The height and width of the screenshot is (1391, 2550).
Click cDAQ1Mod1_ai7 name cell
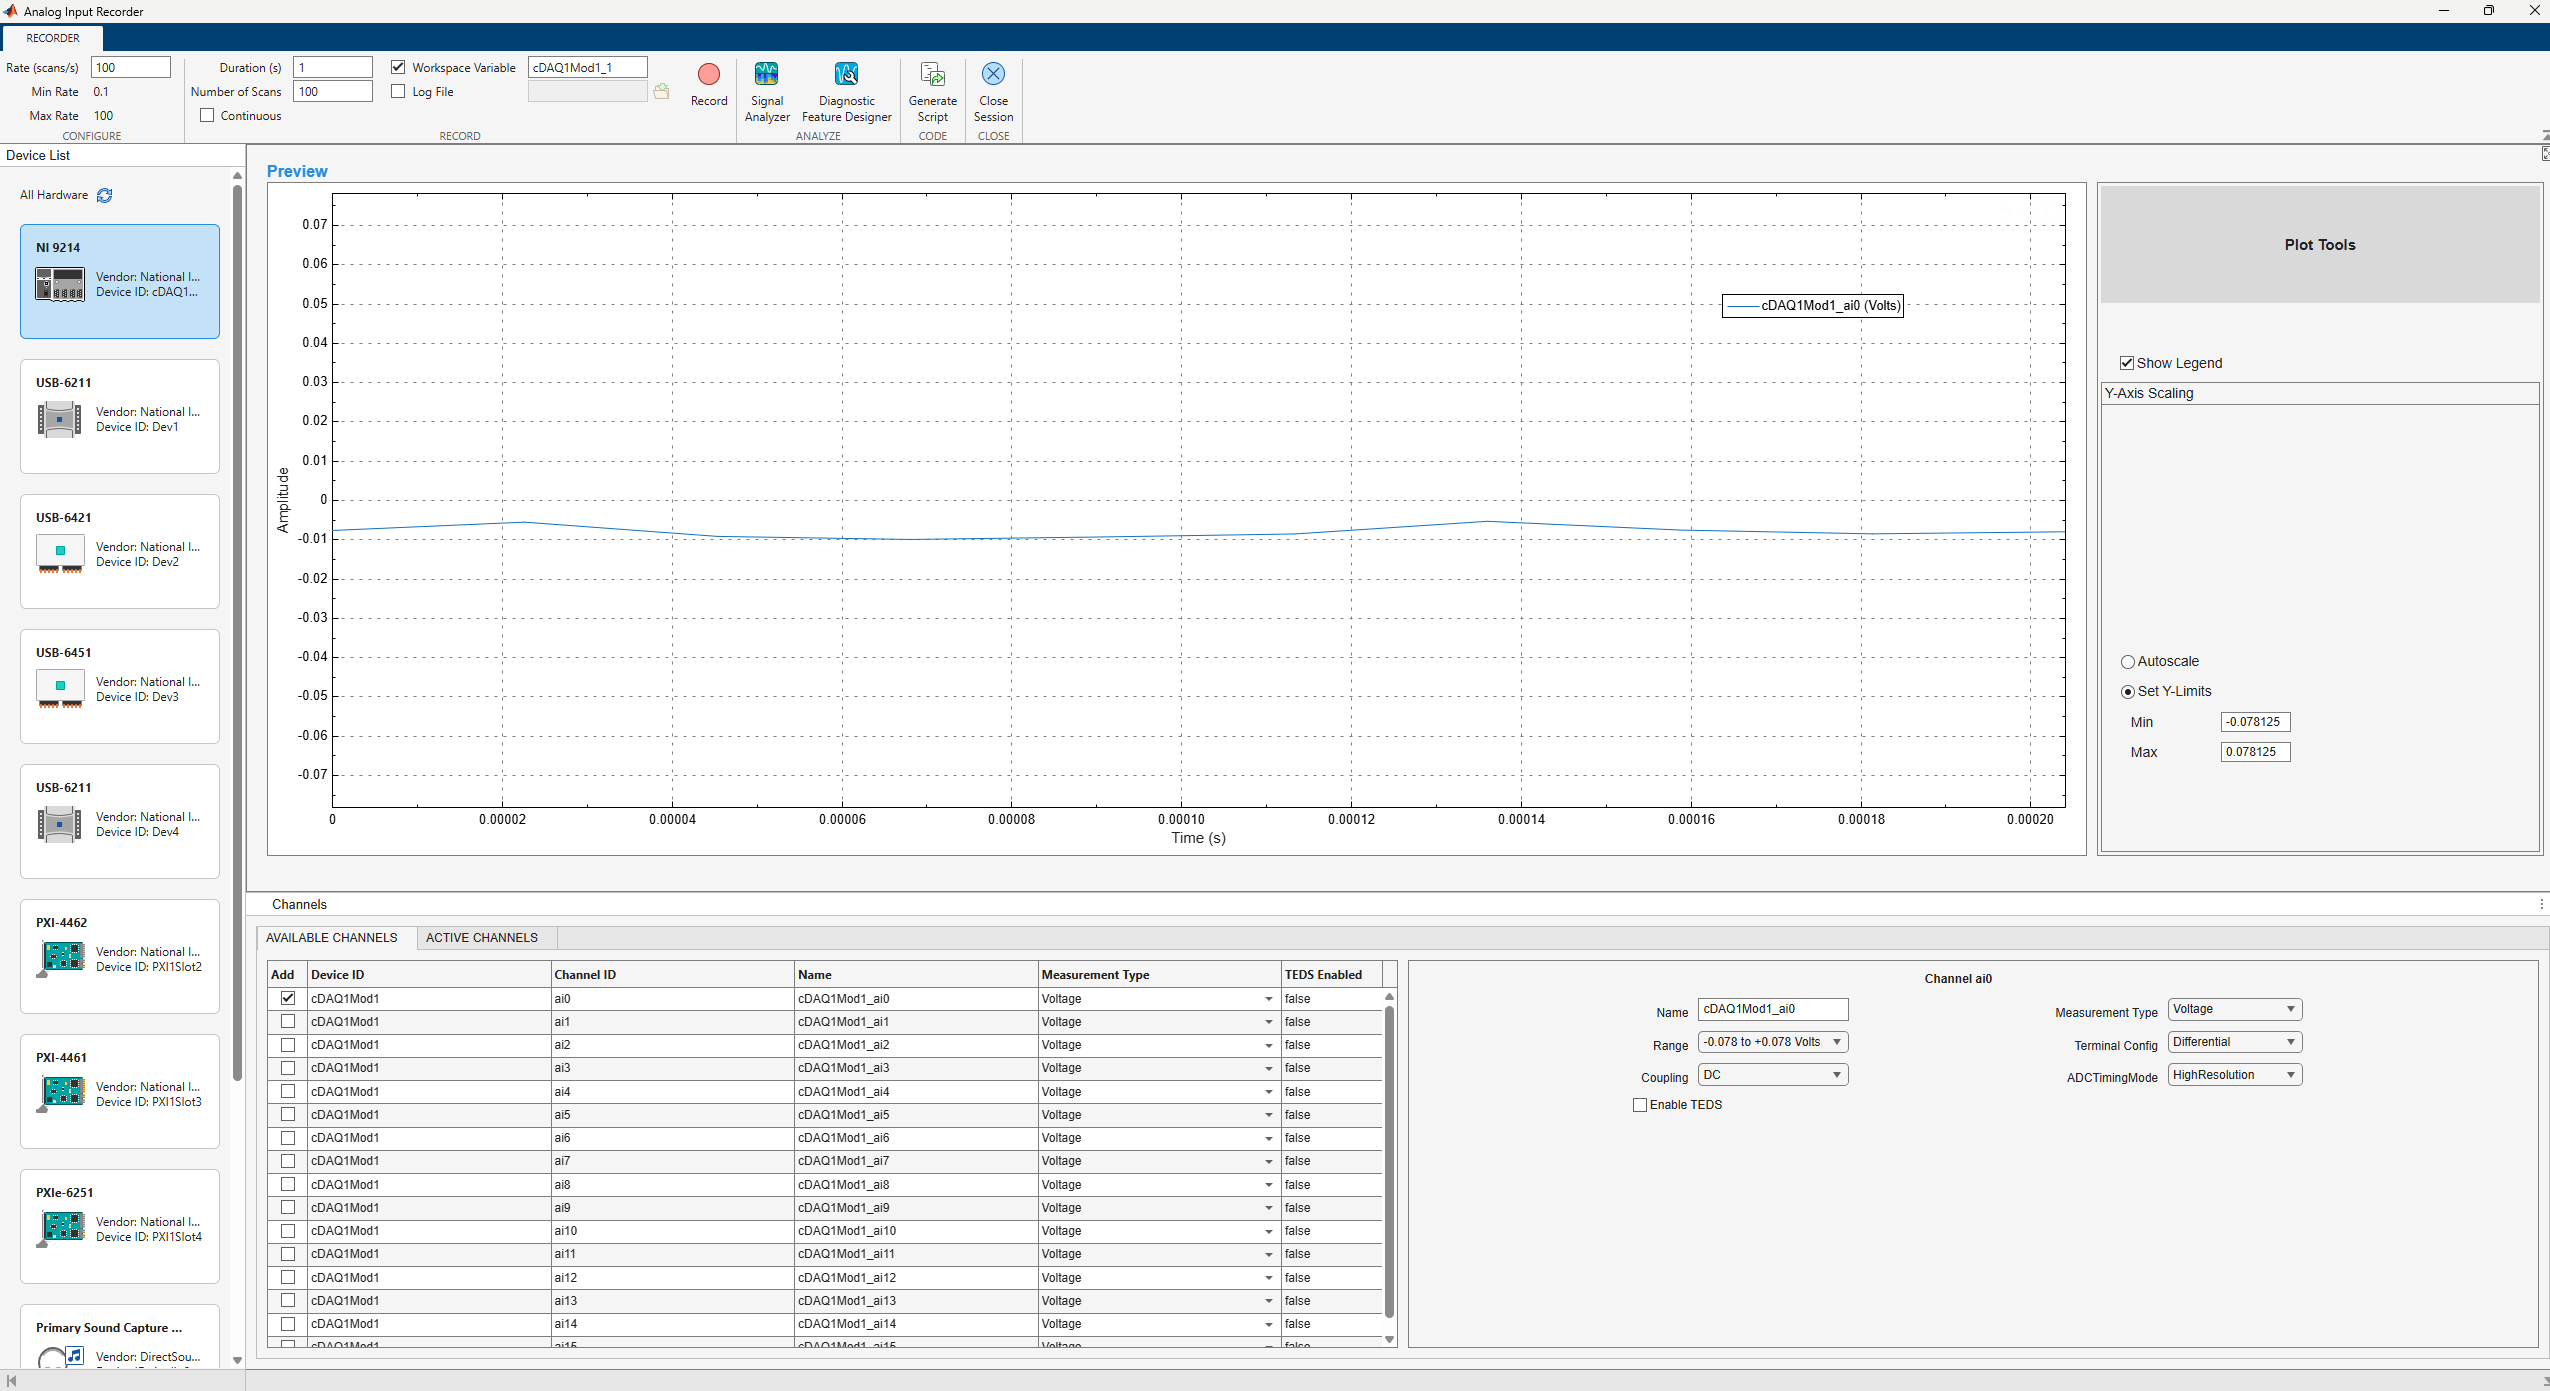pos(916,1161)
